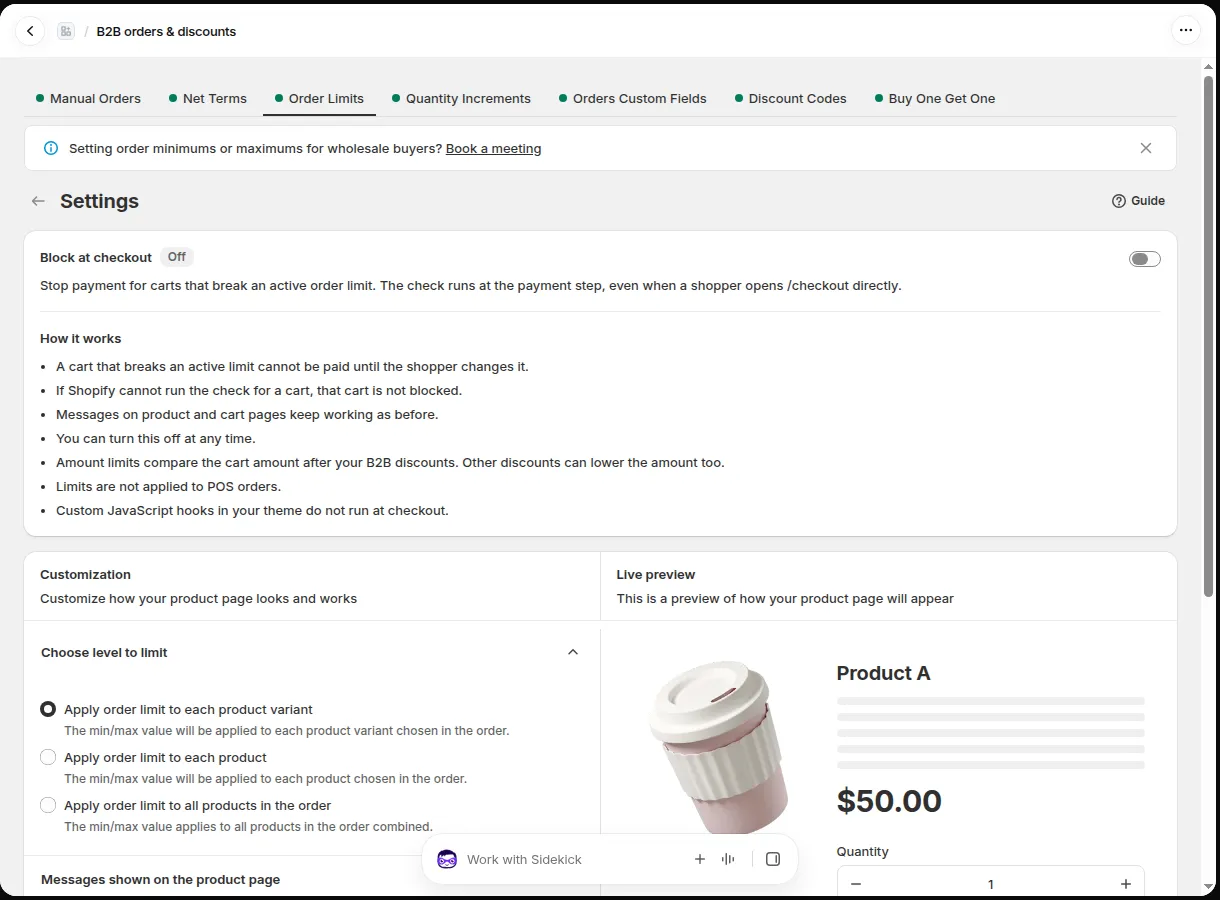Screen dimensions: 1220x900
Task: Toggle the Block at checkout switch
Action: point(1145,259)
